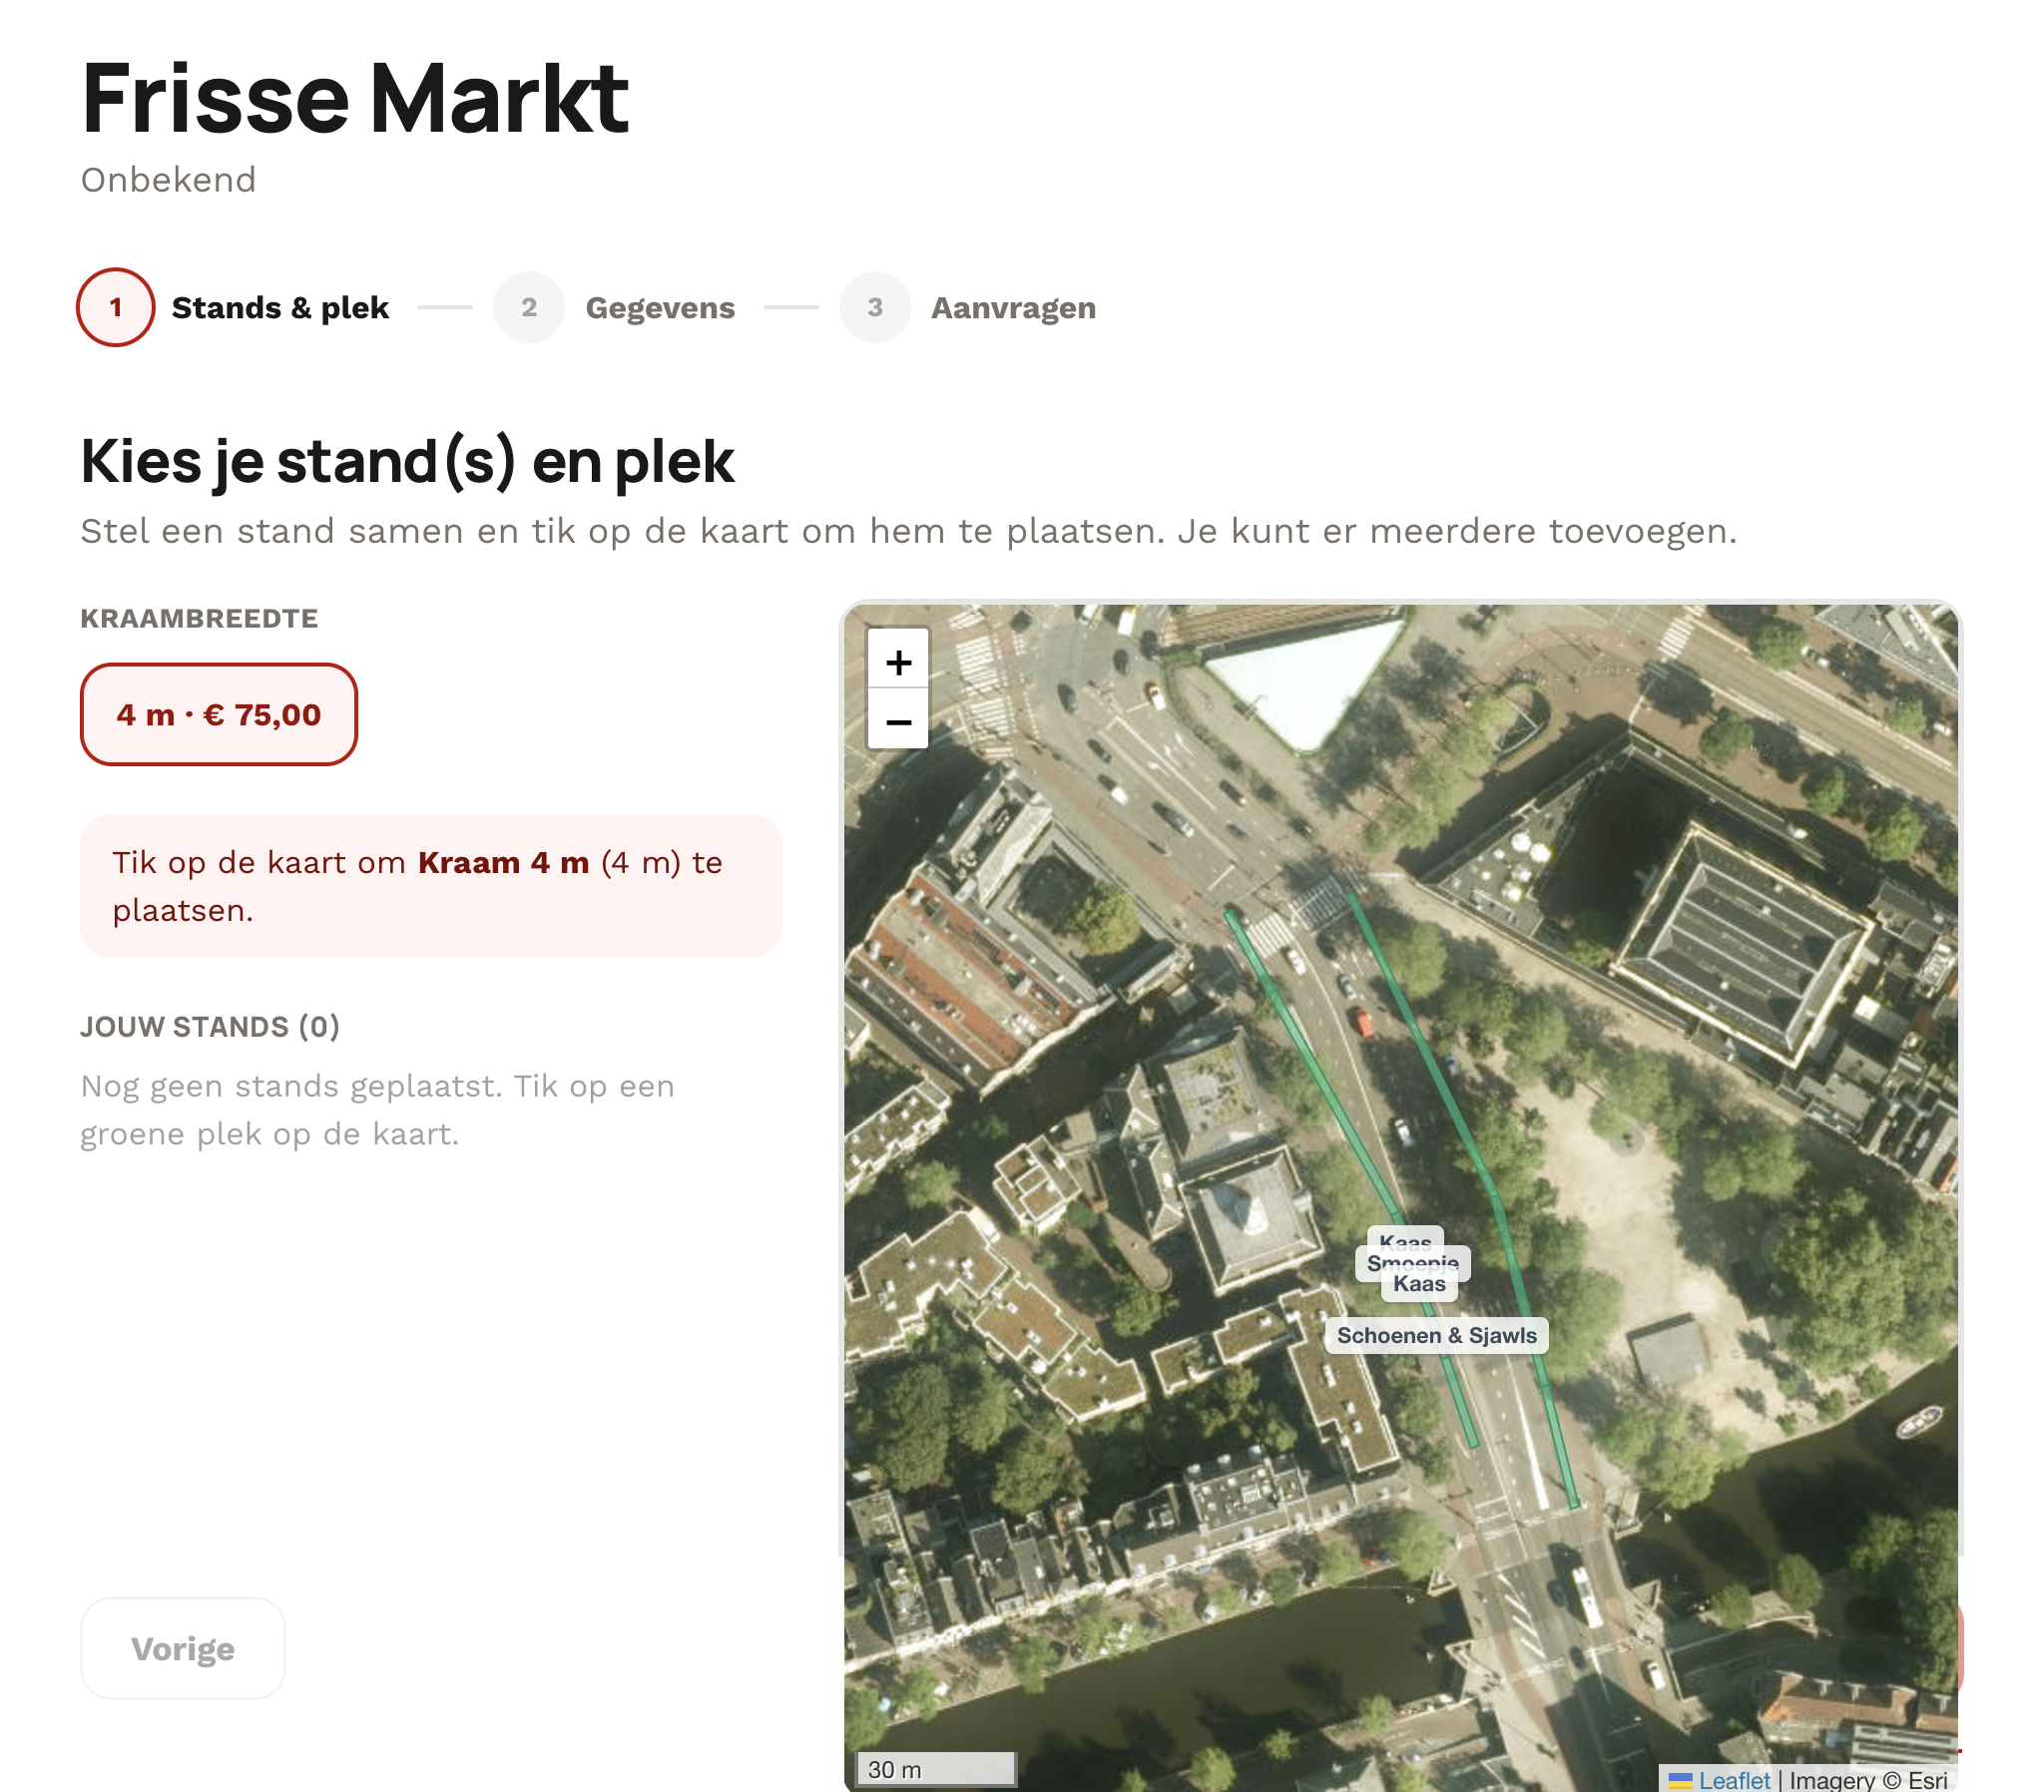This screenshot has width=2044, height=1792.
Task: Click the JOUW STANDS (0) heading
Action: tap(210, 1026)
